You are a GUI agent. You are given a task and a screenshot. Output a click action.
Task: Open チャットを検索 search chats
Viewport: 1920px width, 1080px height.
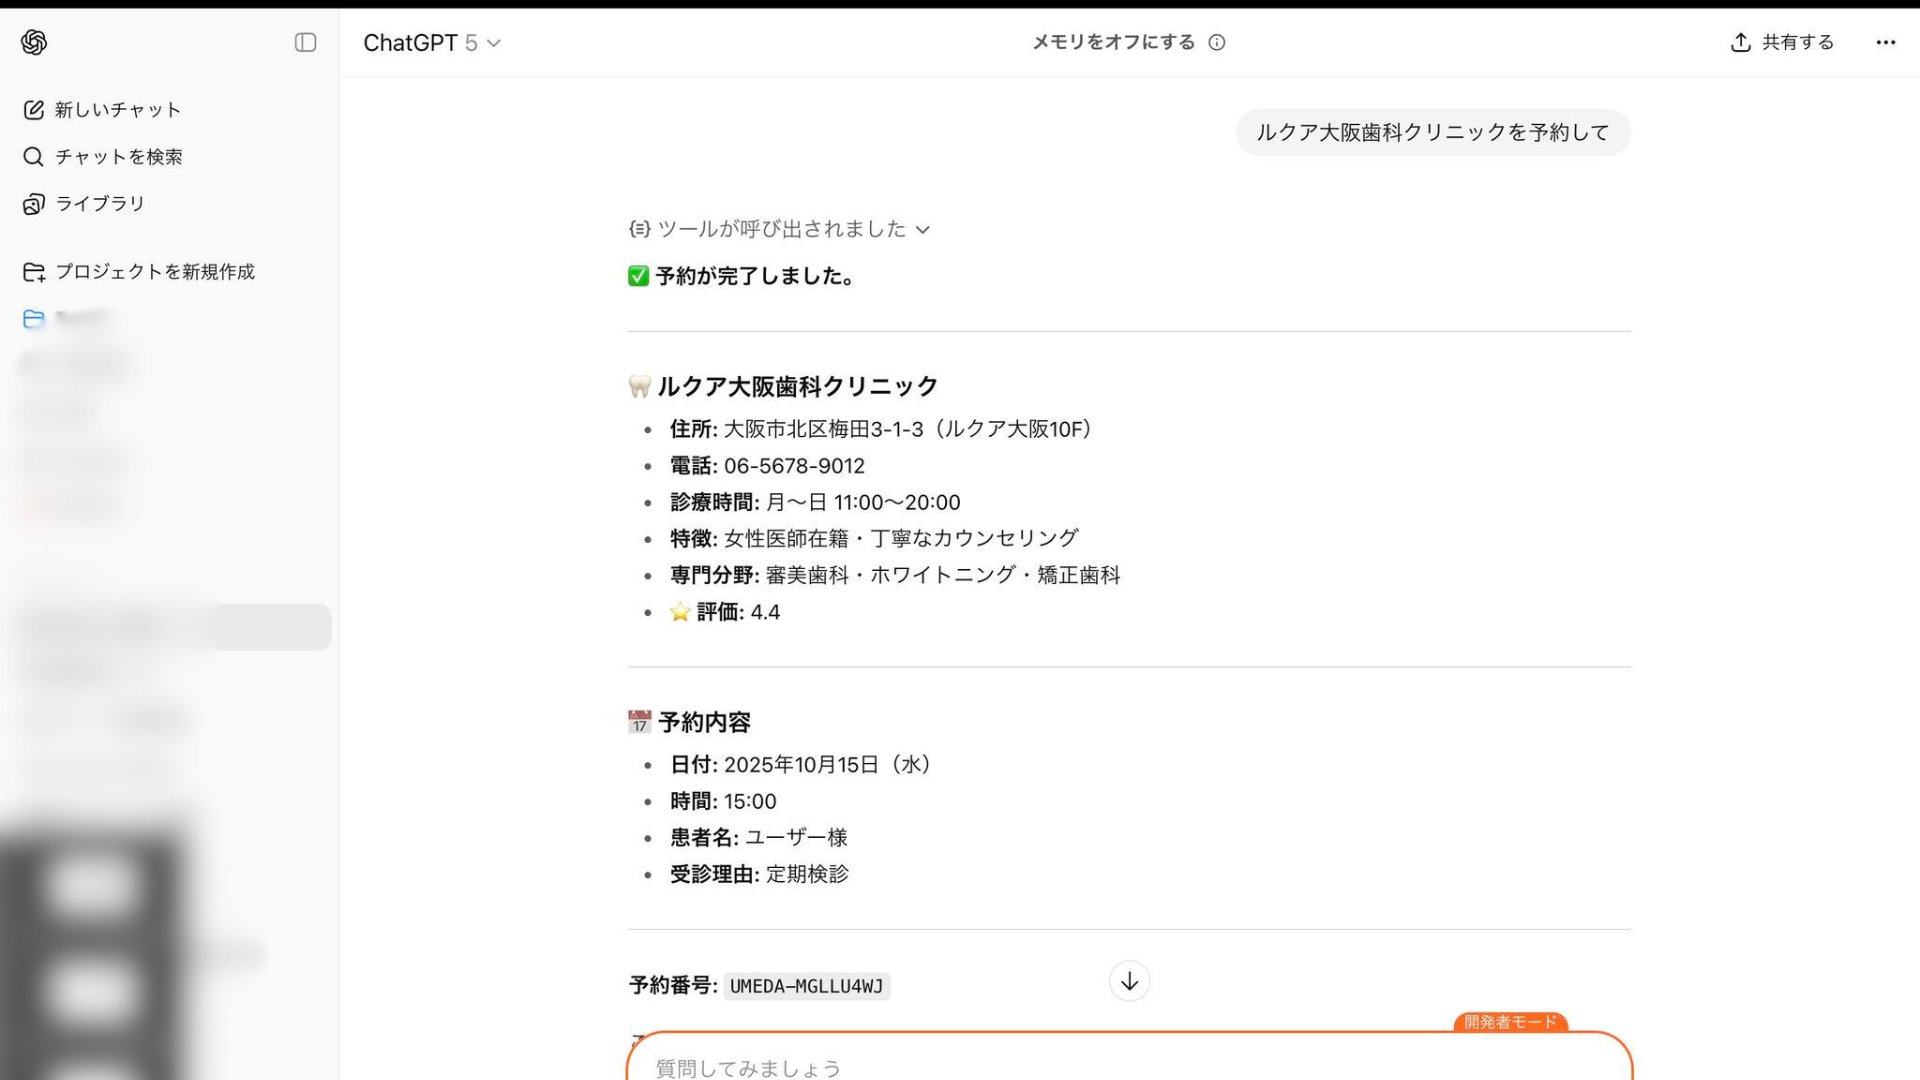click(x=119, y=157)
